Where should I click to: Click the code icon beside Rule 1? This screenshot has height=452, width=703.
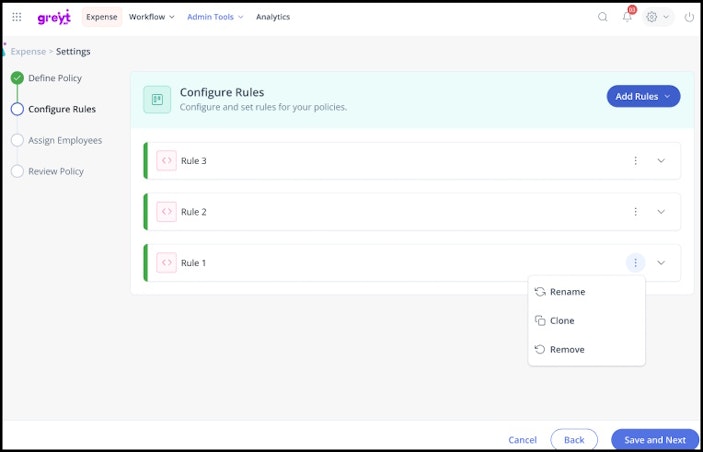tap(166, 263)
